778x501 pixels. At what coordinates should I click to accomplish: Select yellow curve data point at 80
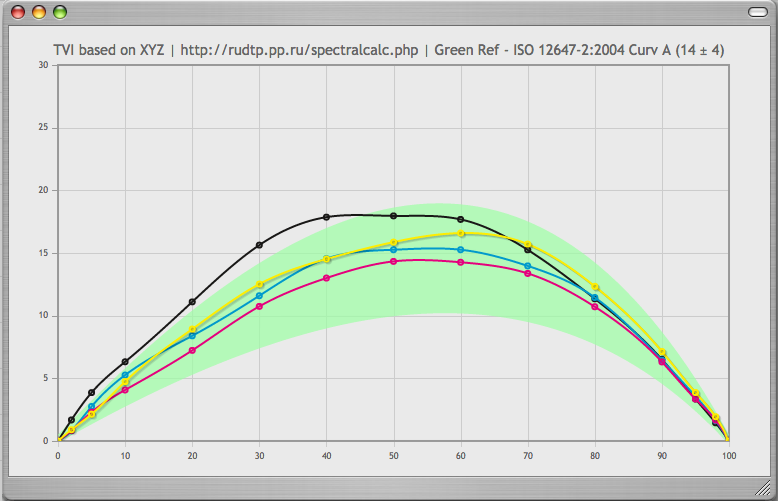click(x=595, y=287)
